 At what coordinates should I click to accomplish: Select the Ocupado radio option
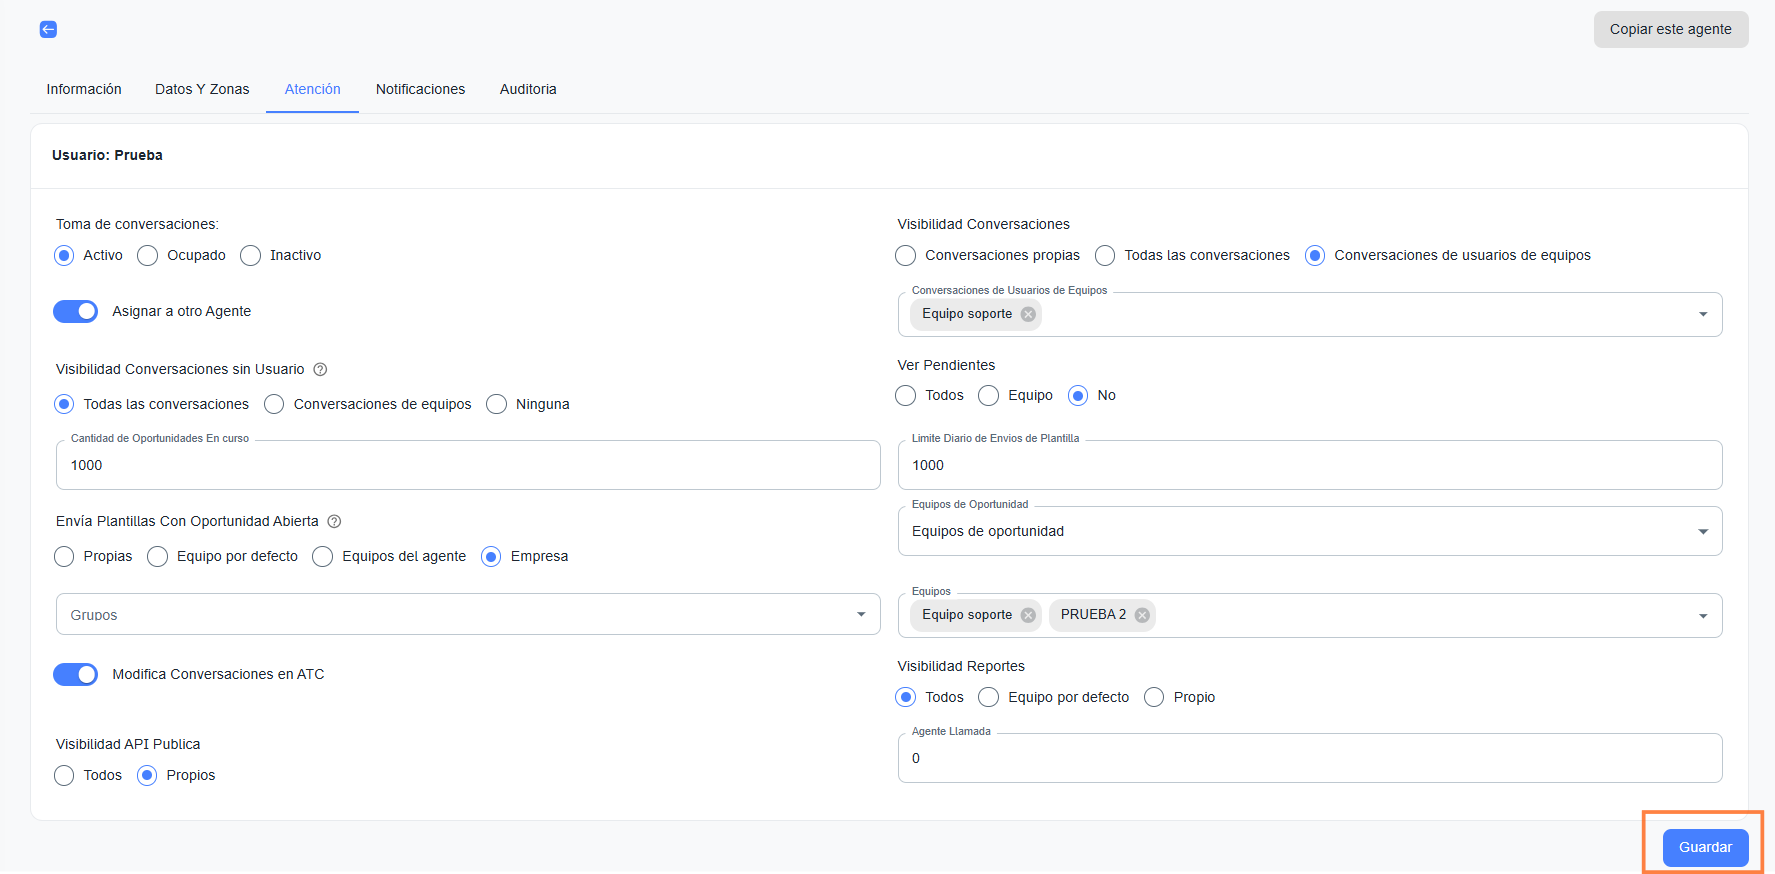coord(148,256)
